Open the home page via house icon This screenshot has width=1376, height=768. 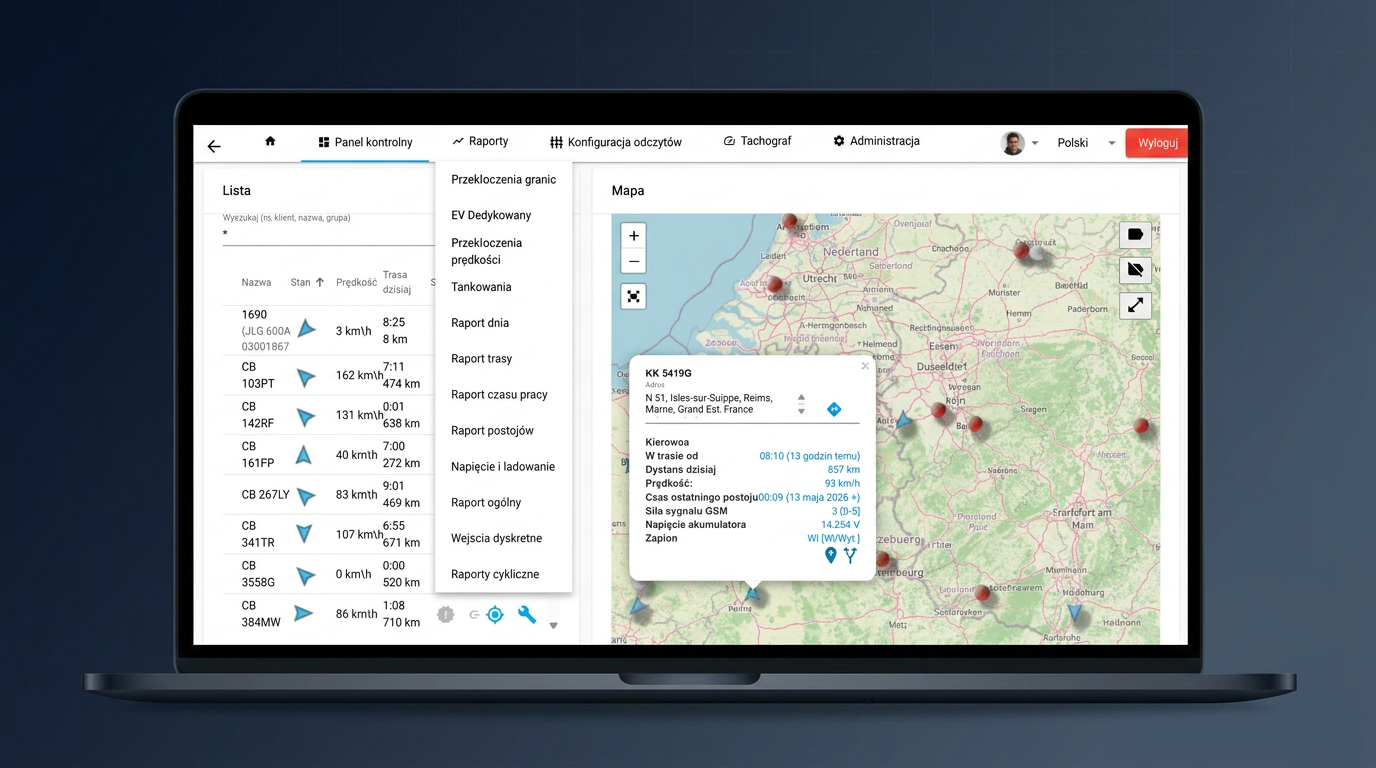[x=270, y=141]
